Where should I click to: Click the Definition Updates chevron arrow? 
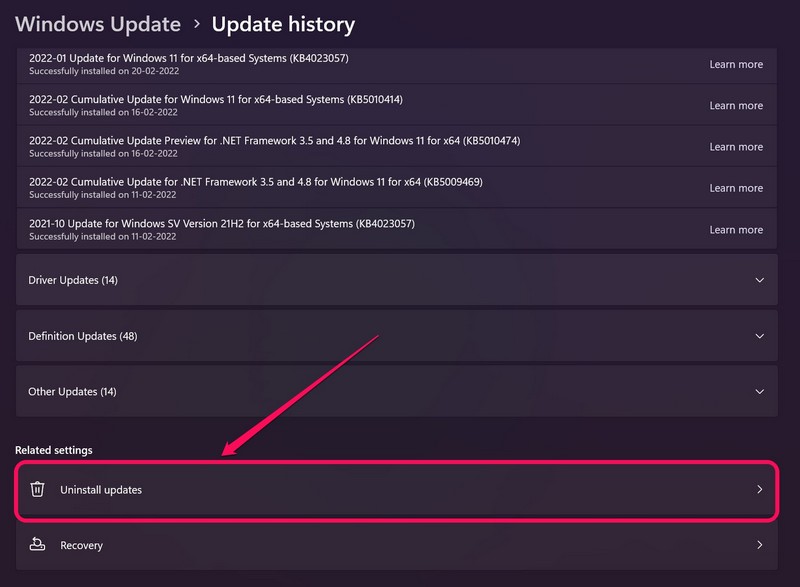tap(759, 336)
